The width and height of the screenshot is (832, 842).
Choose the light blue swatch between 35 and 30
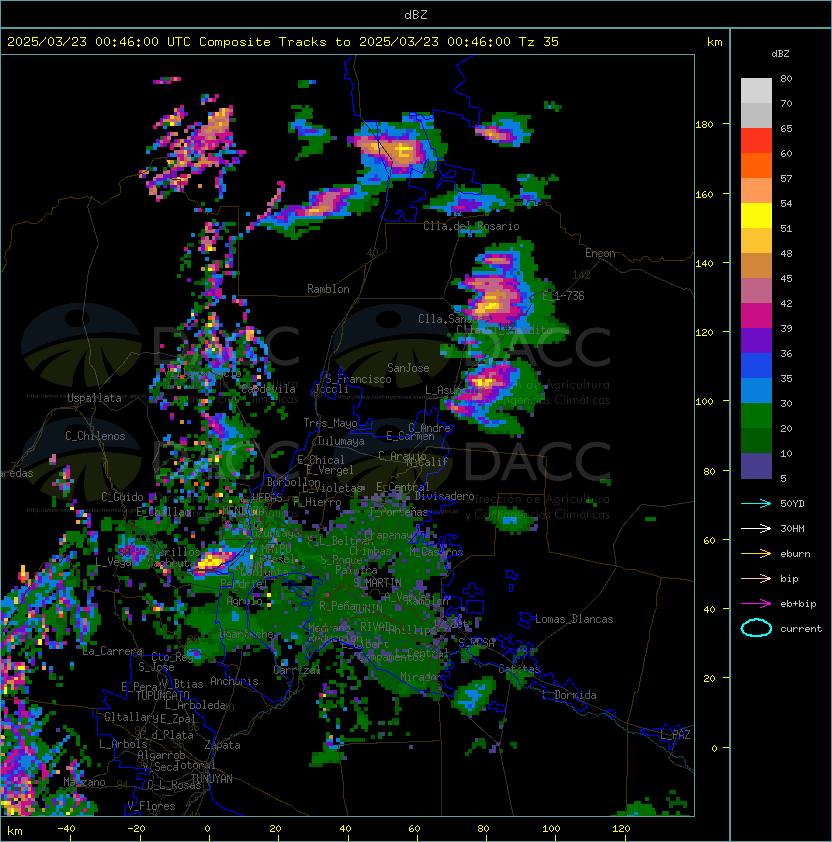click(x=756, y=390)
